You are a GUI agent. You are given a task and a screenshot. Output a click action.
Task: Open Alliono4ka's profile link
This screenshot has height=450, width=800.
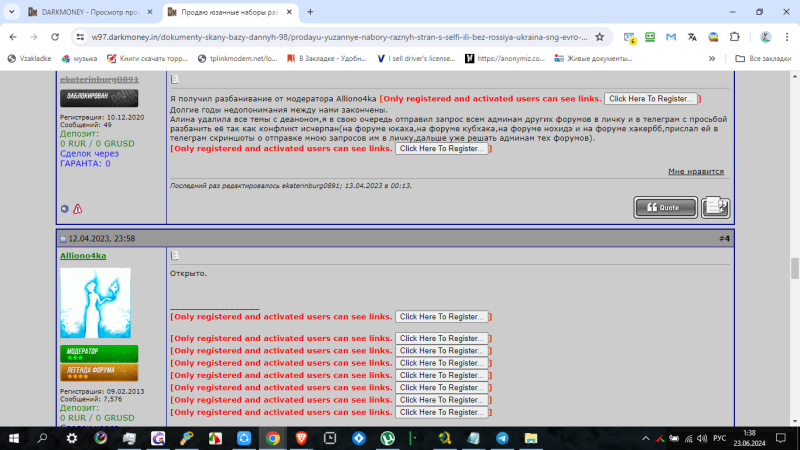point(83,256)
